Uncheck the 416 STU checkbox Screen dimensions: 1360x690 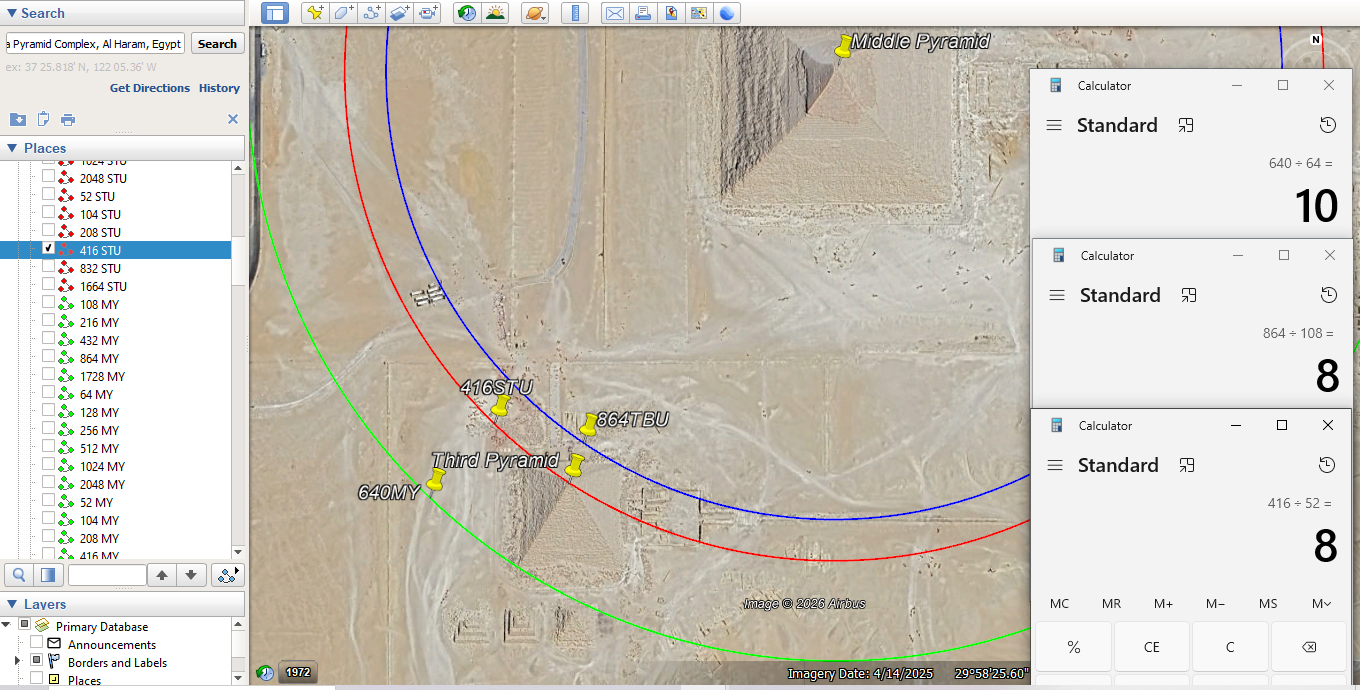pos(48,249)
